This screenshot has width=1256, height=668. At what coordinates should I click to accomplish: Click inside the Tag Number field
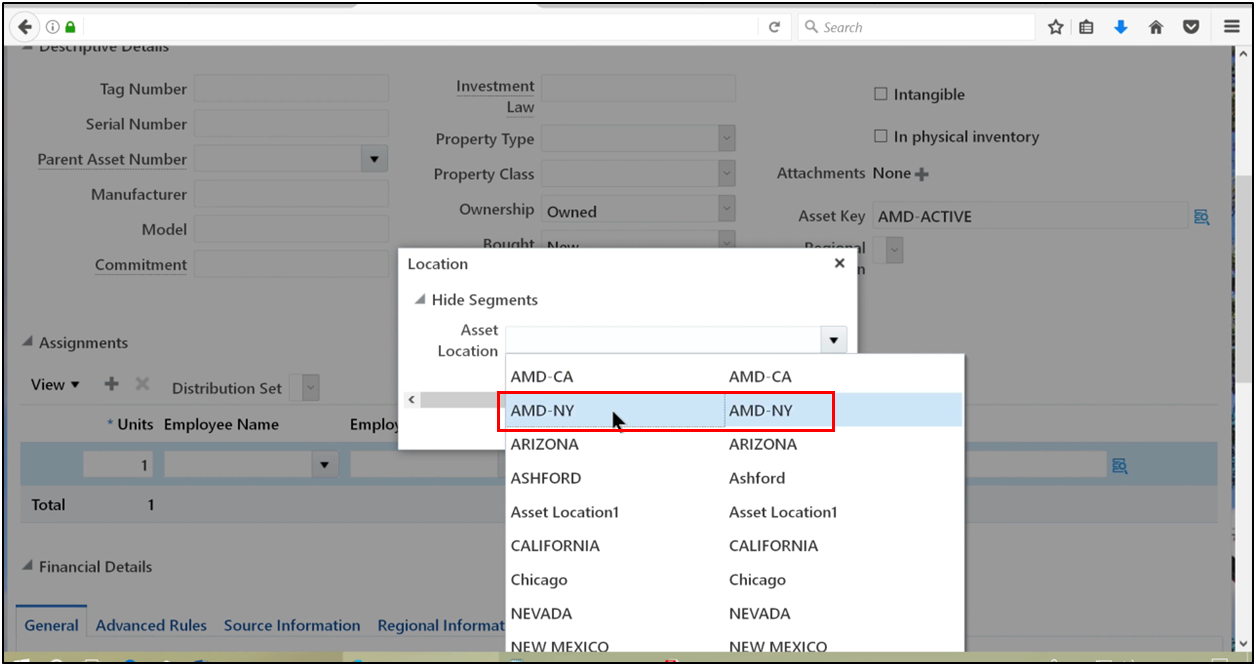tap(290, 89)
